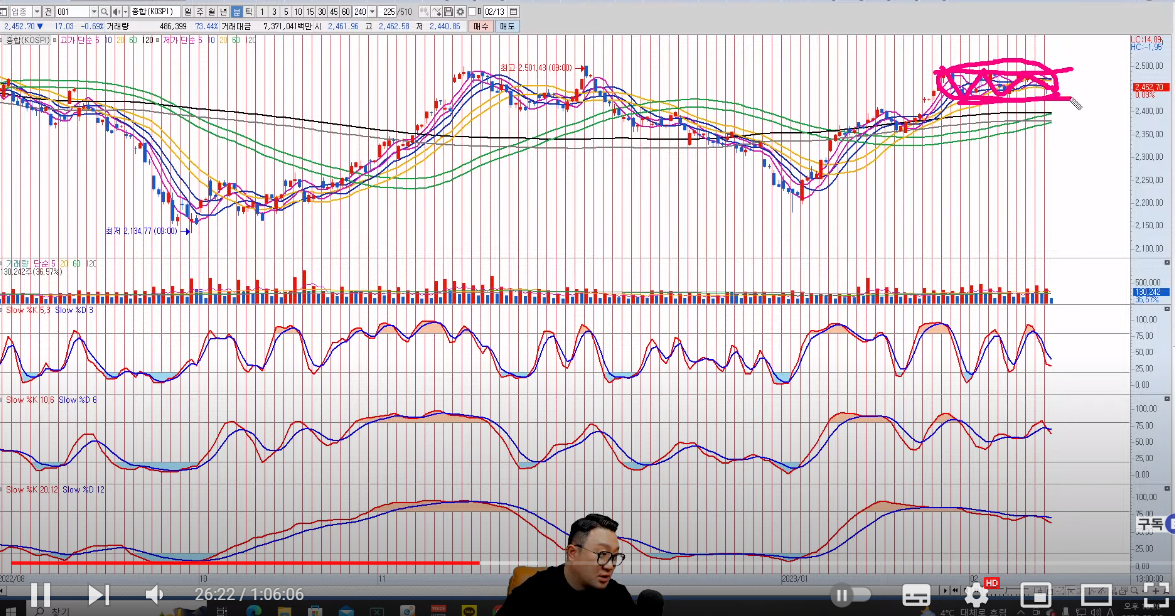
Task: Switch to miniplayer mode
Action: [x=1036, y=595]
